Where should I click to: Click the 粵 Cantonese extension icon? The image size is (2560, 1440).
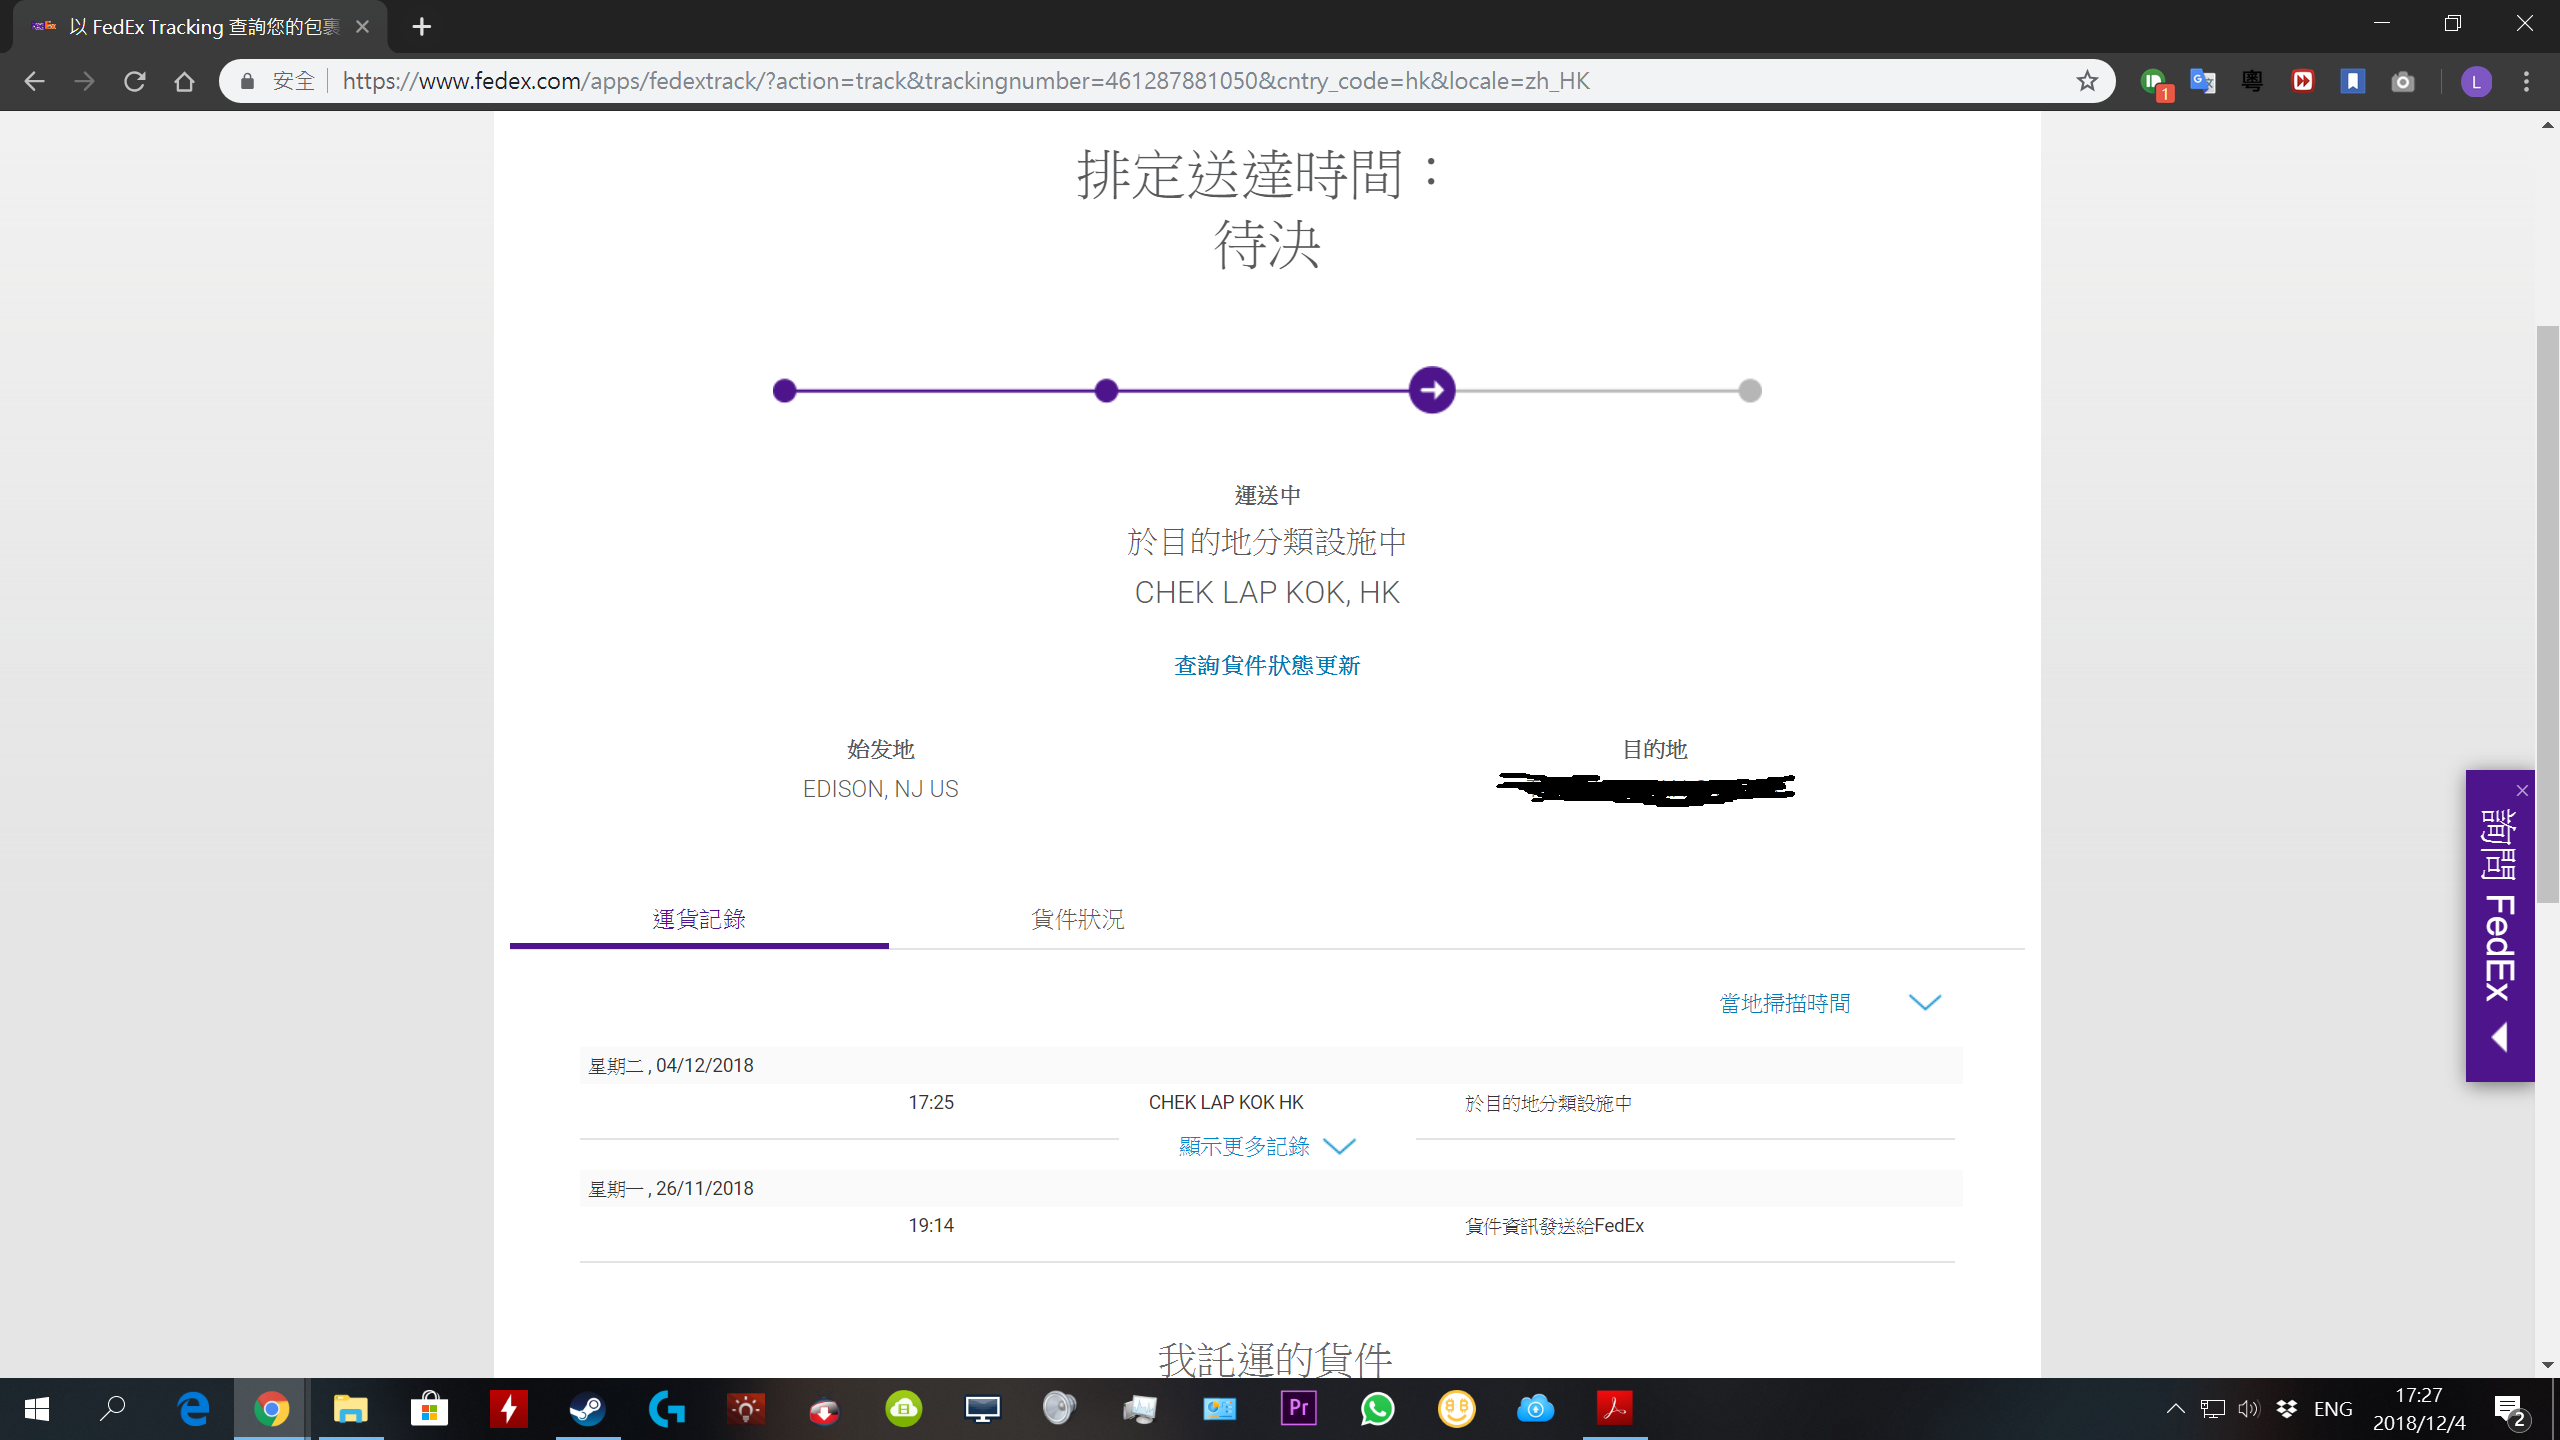pos(2252,81)
